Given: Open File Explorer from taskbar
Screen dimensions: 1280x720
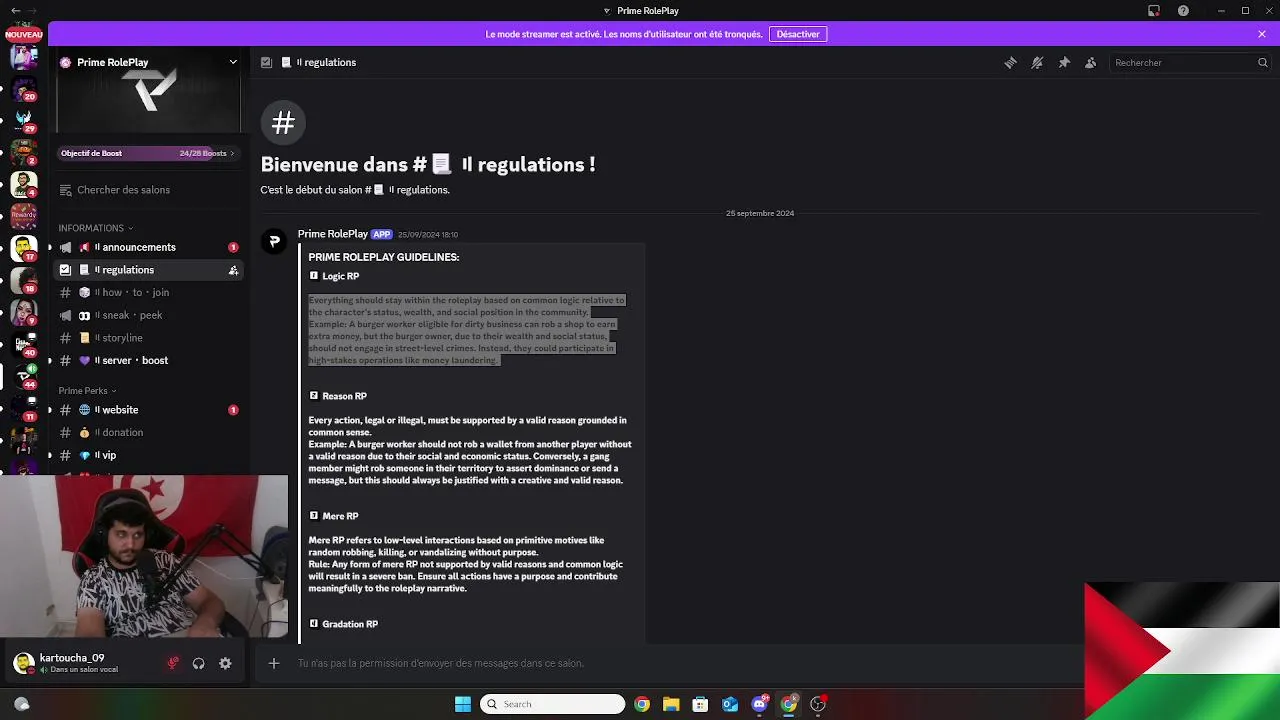Looking at the screenshot, I should click(x=671, y=704).
